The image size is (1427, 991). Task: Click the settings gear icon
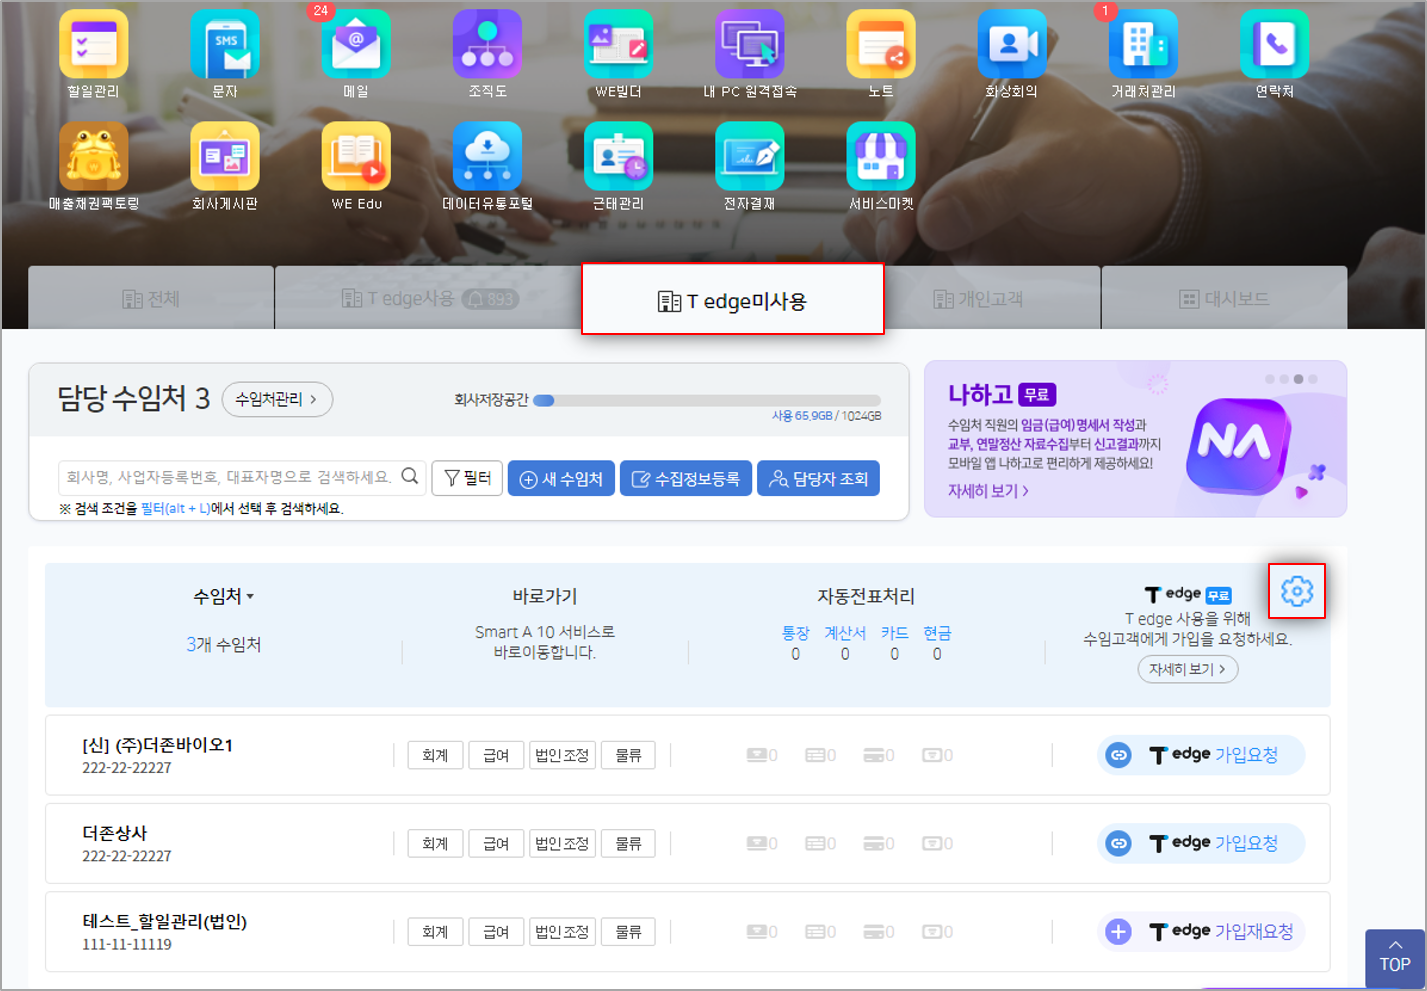coord(1296,591)
